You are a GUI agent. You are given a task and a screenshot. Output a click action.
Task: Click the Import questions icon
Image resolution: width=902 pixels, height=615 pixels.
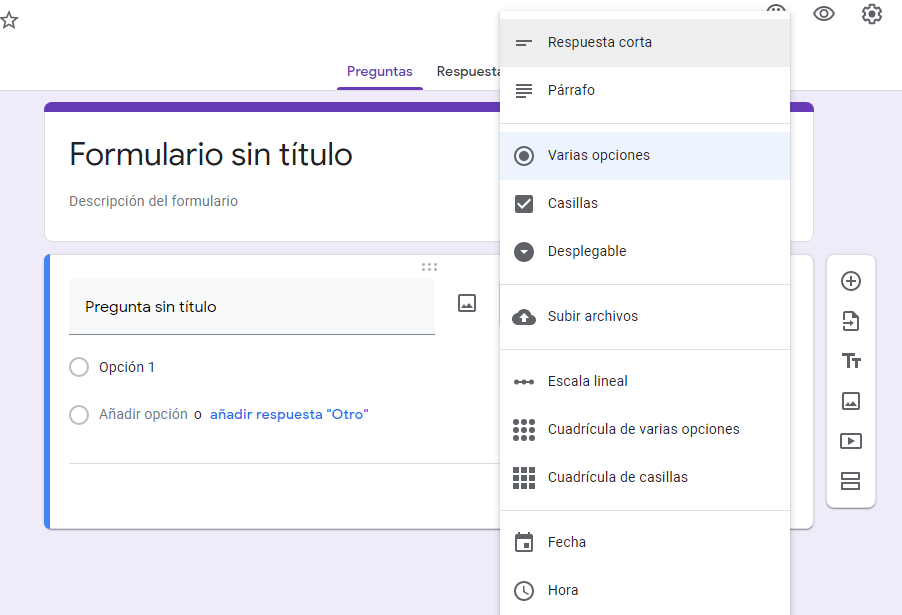click(x=850, y=321)
